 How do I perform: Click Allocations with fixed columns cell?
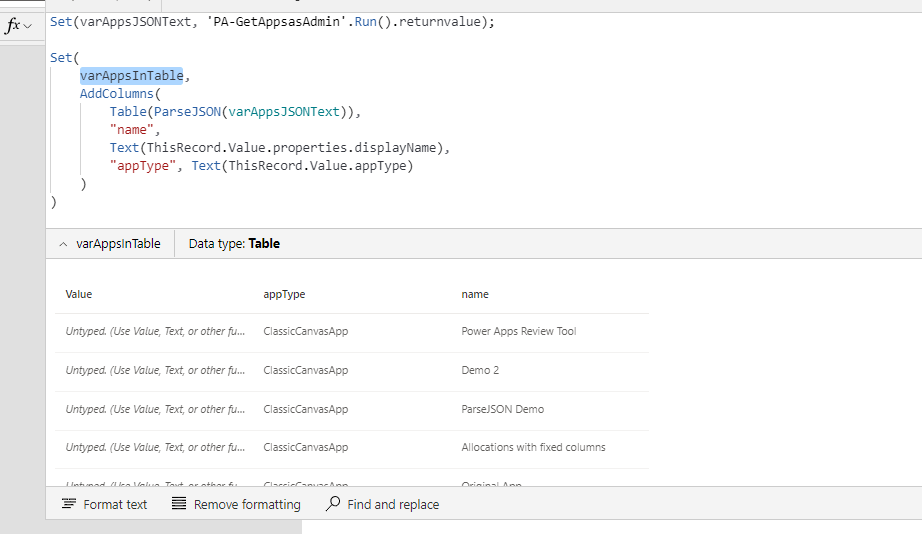[533, 447]
